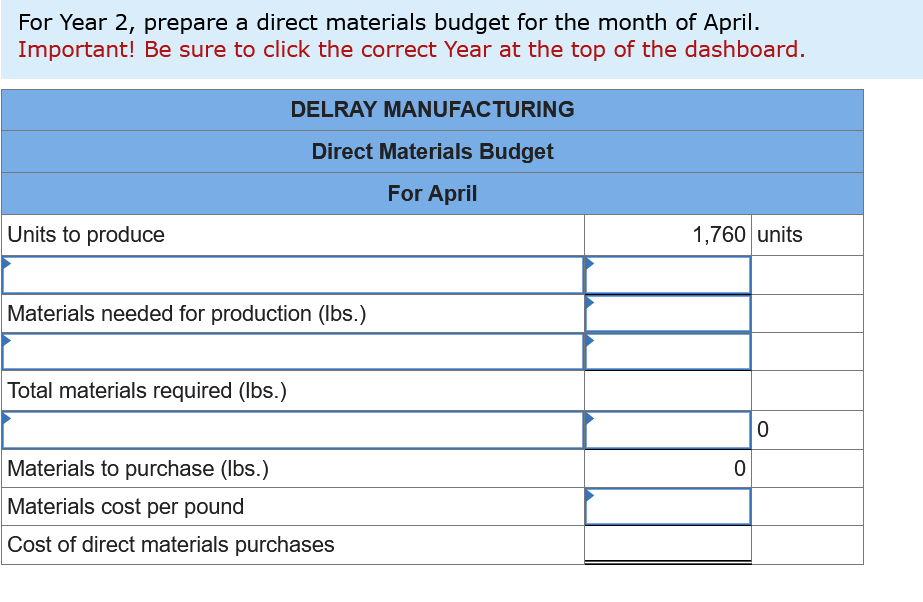Select the For April header cell

coord(432,193)
